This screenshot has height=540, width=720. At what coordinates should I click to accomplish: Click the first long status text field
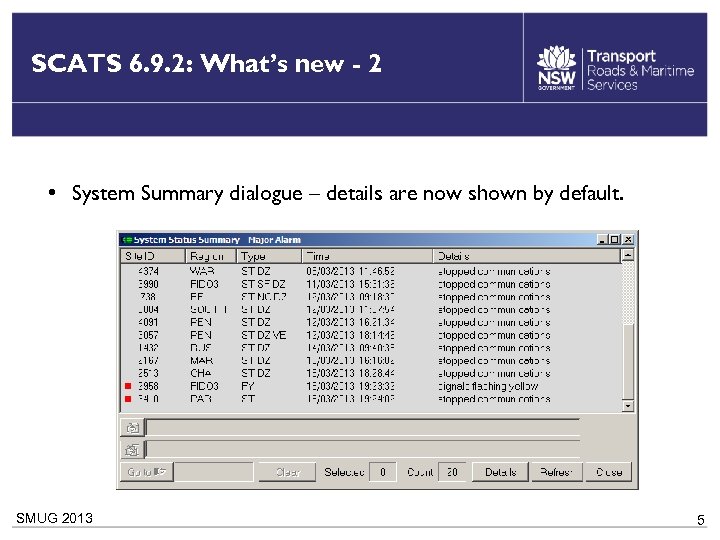click(x=363, y=428)
